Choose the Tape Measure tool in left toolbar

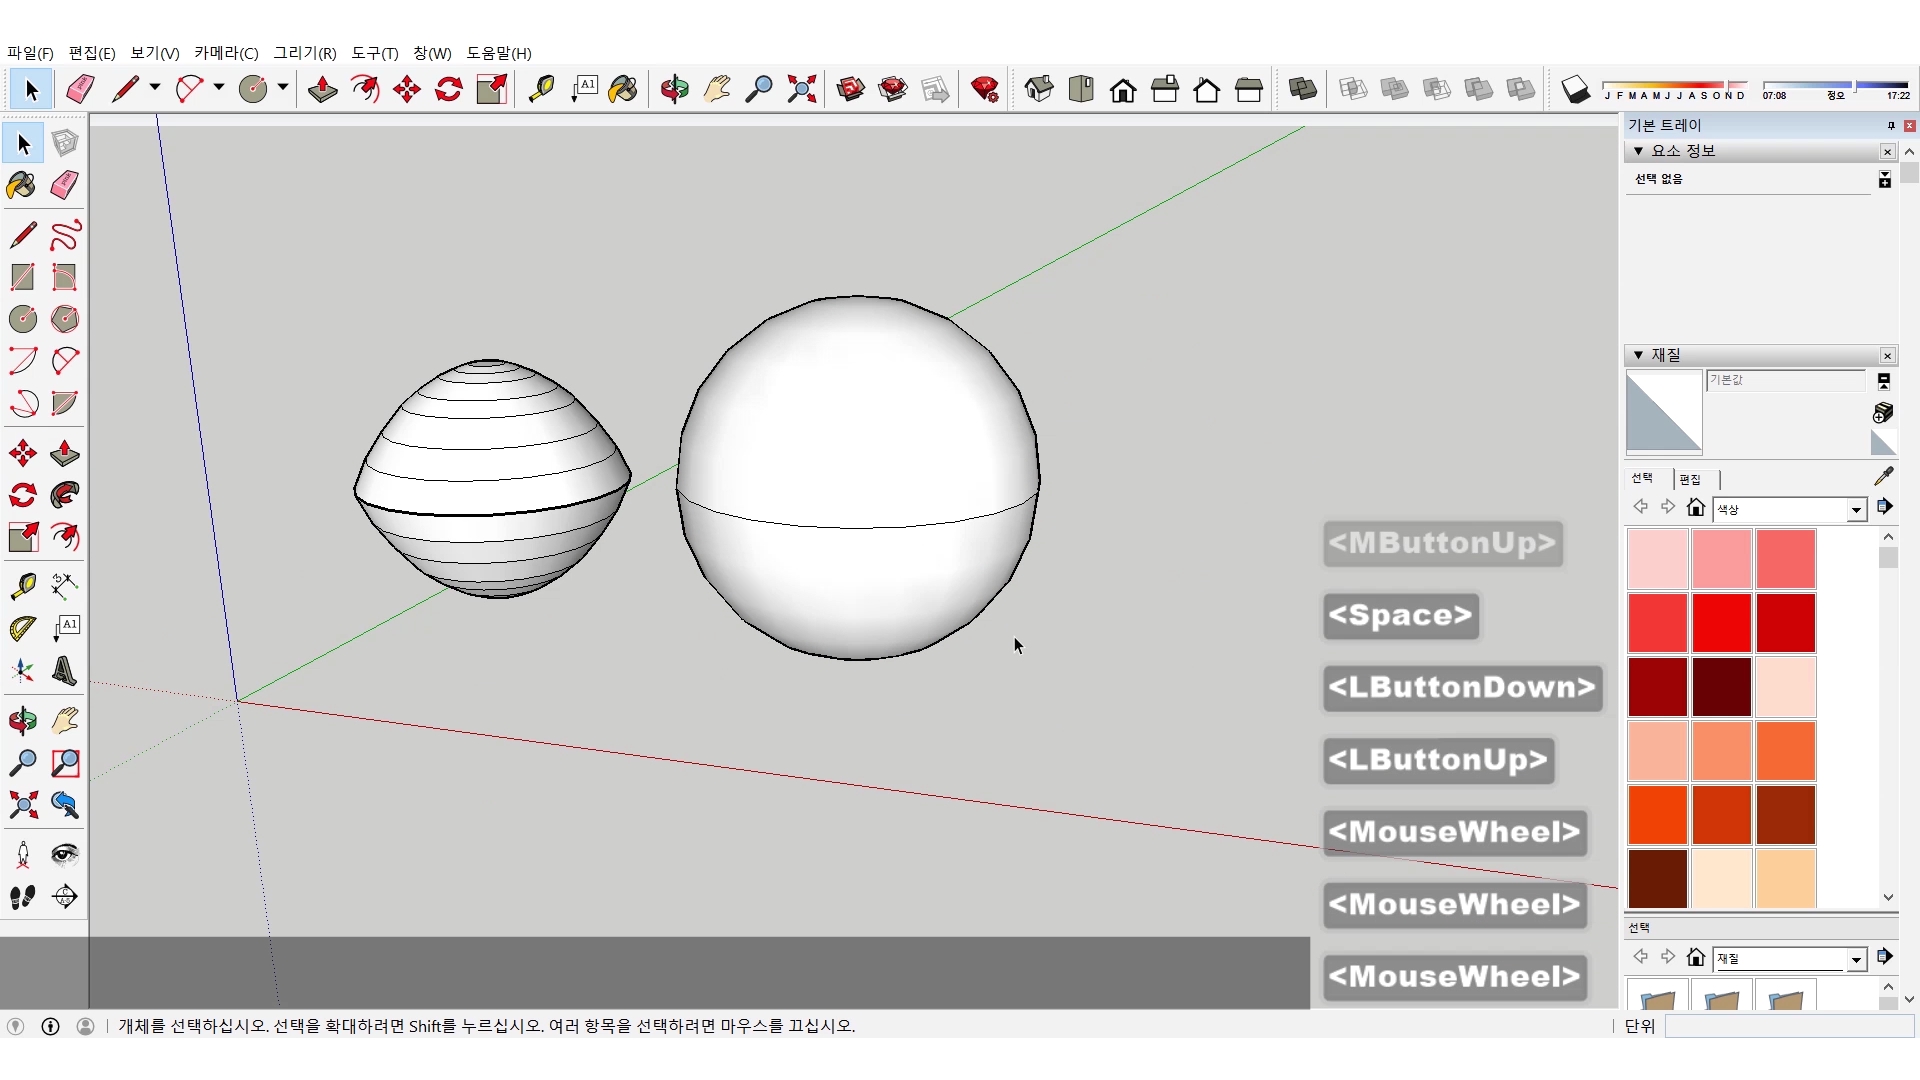coord(22,585)
